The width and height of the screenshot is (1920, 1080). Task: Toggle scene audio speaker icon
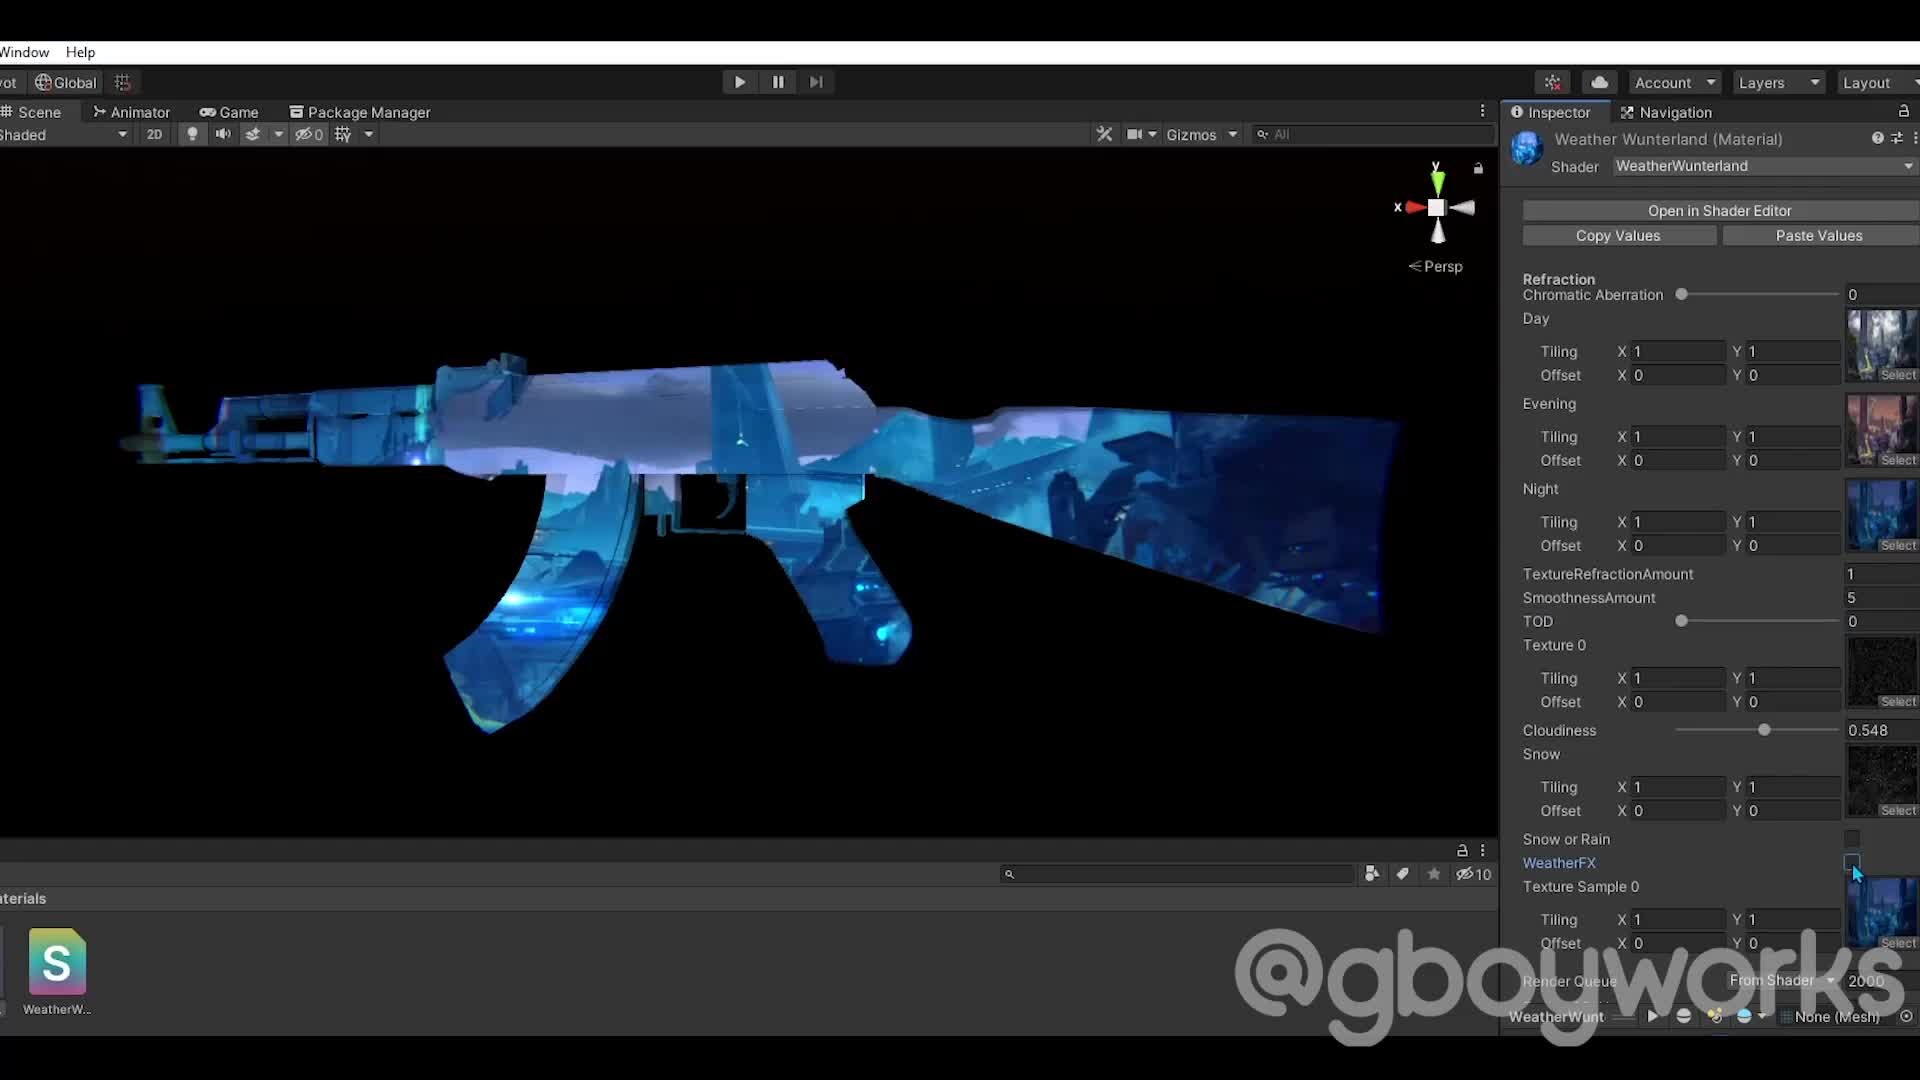tap(223, 134)
